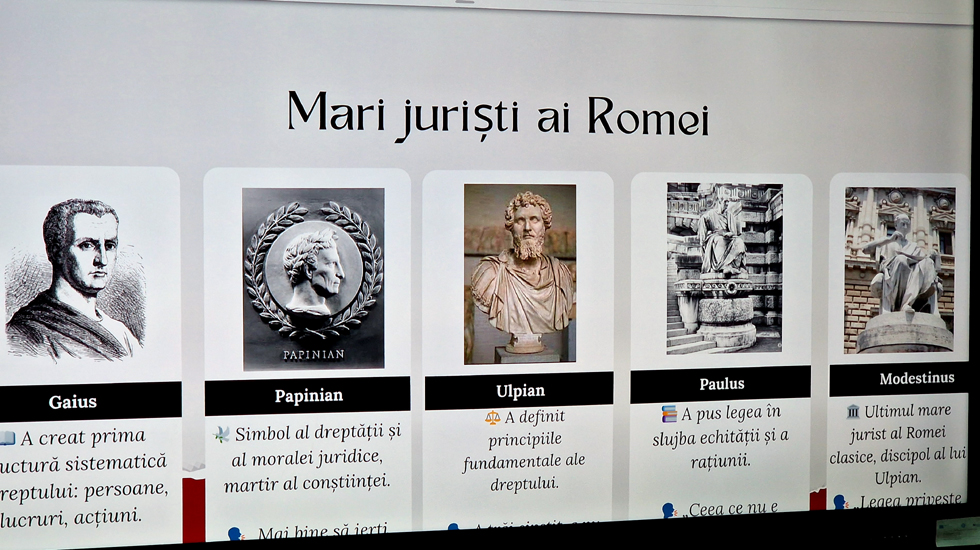
Task: Click the black Papinian name bar
Action: (308, 396)
